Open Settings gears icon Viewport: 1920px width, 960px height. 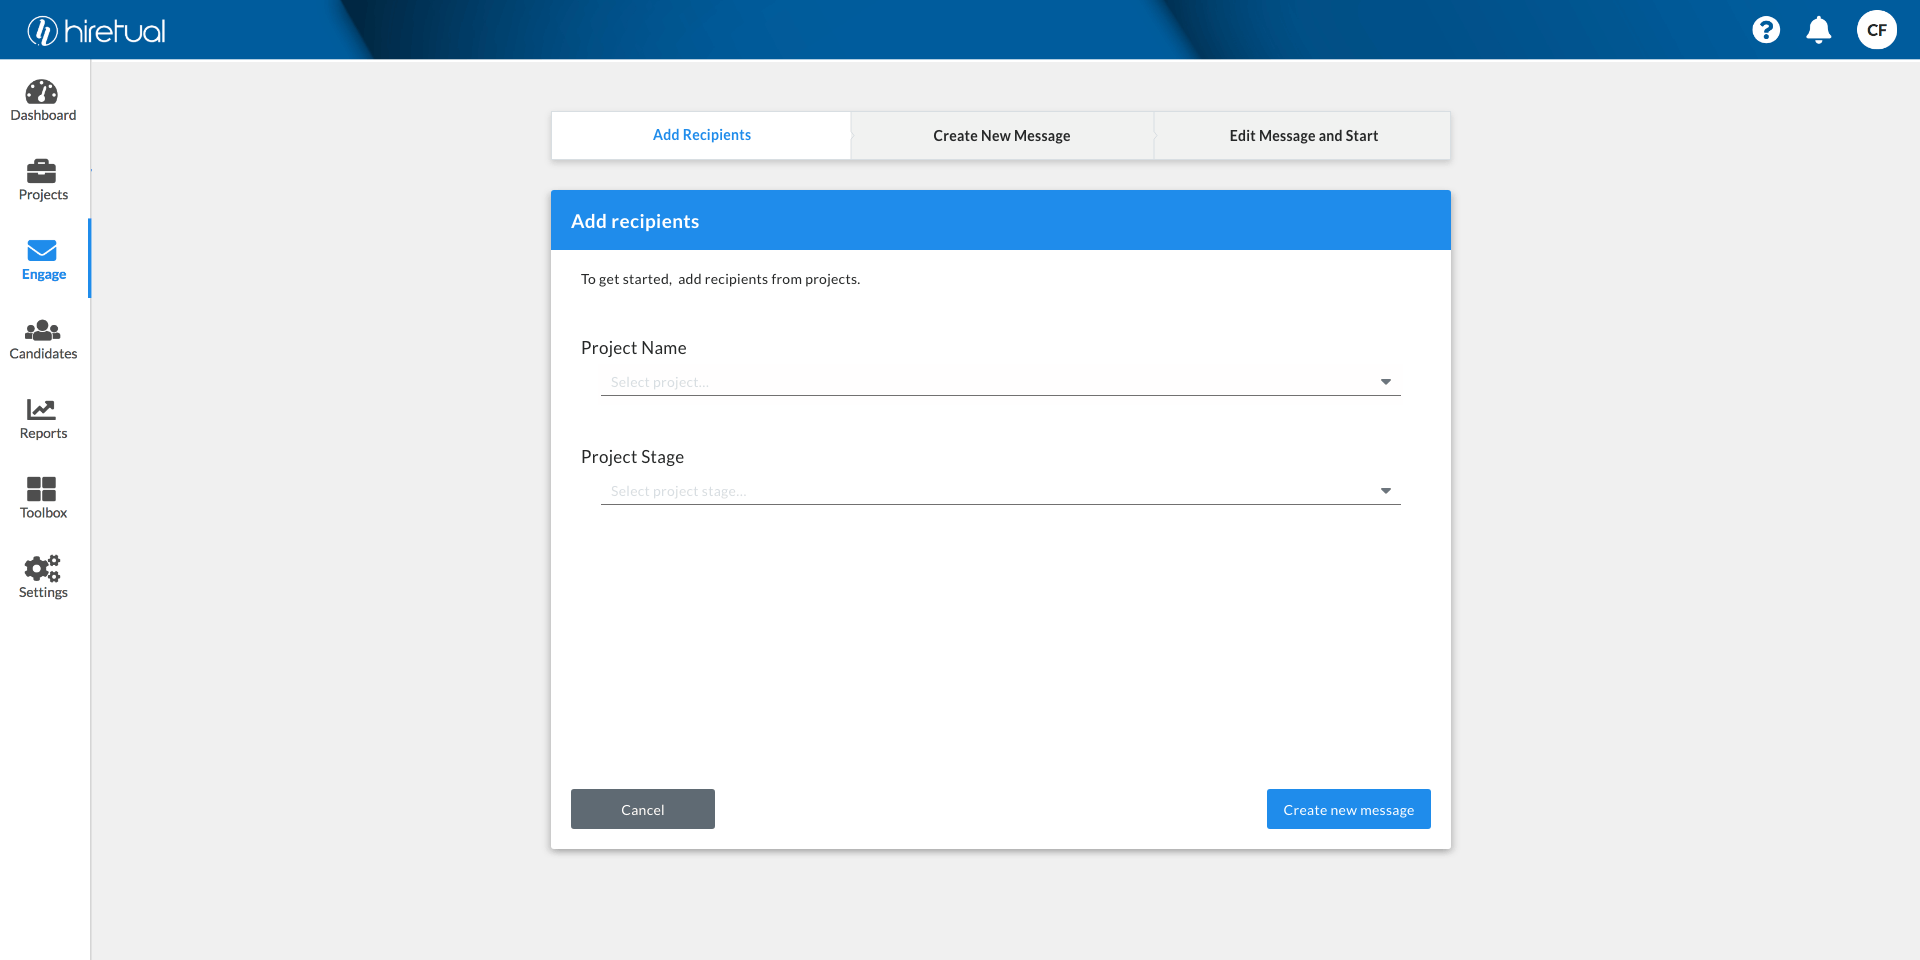(x=42, y=568)
